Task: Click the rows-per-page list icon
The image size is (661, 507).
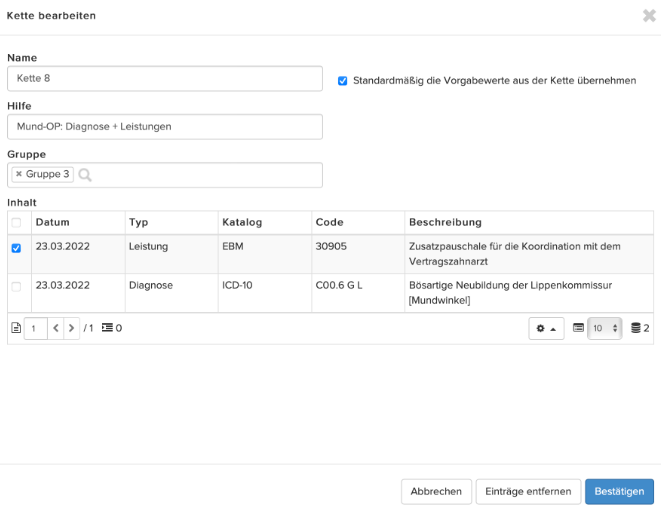Action: click(578, 327)
